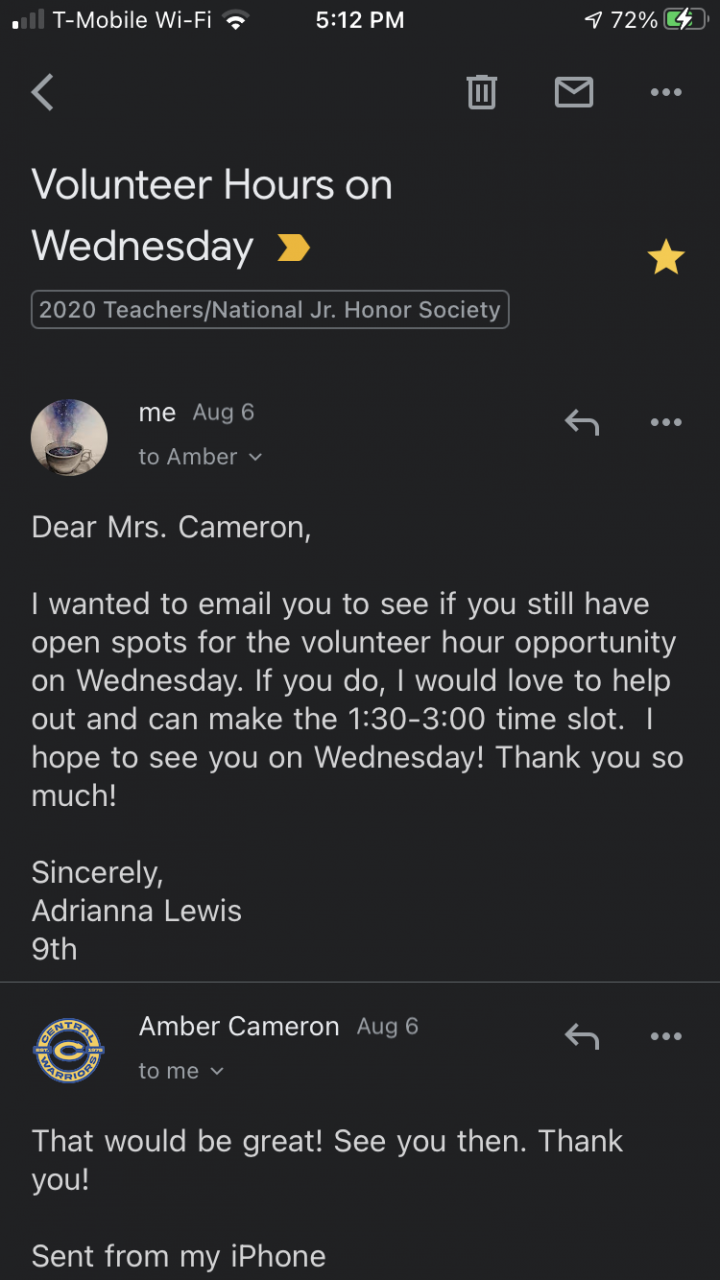Image resolution: width=720 pixels, height=1280 pixels.
Task: Open more options for Amber's reply
Action: (x=665, y=1037)
